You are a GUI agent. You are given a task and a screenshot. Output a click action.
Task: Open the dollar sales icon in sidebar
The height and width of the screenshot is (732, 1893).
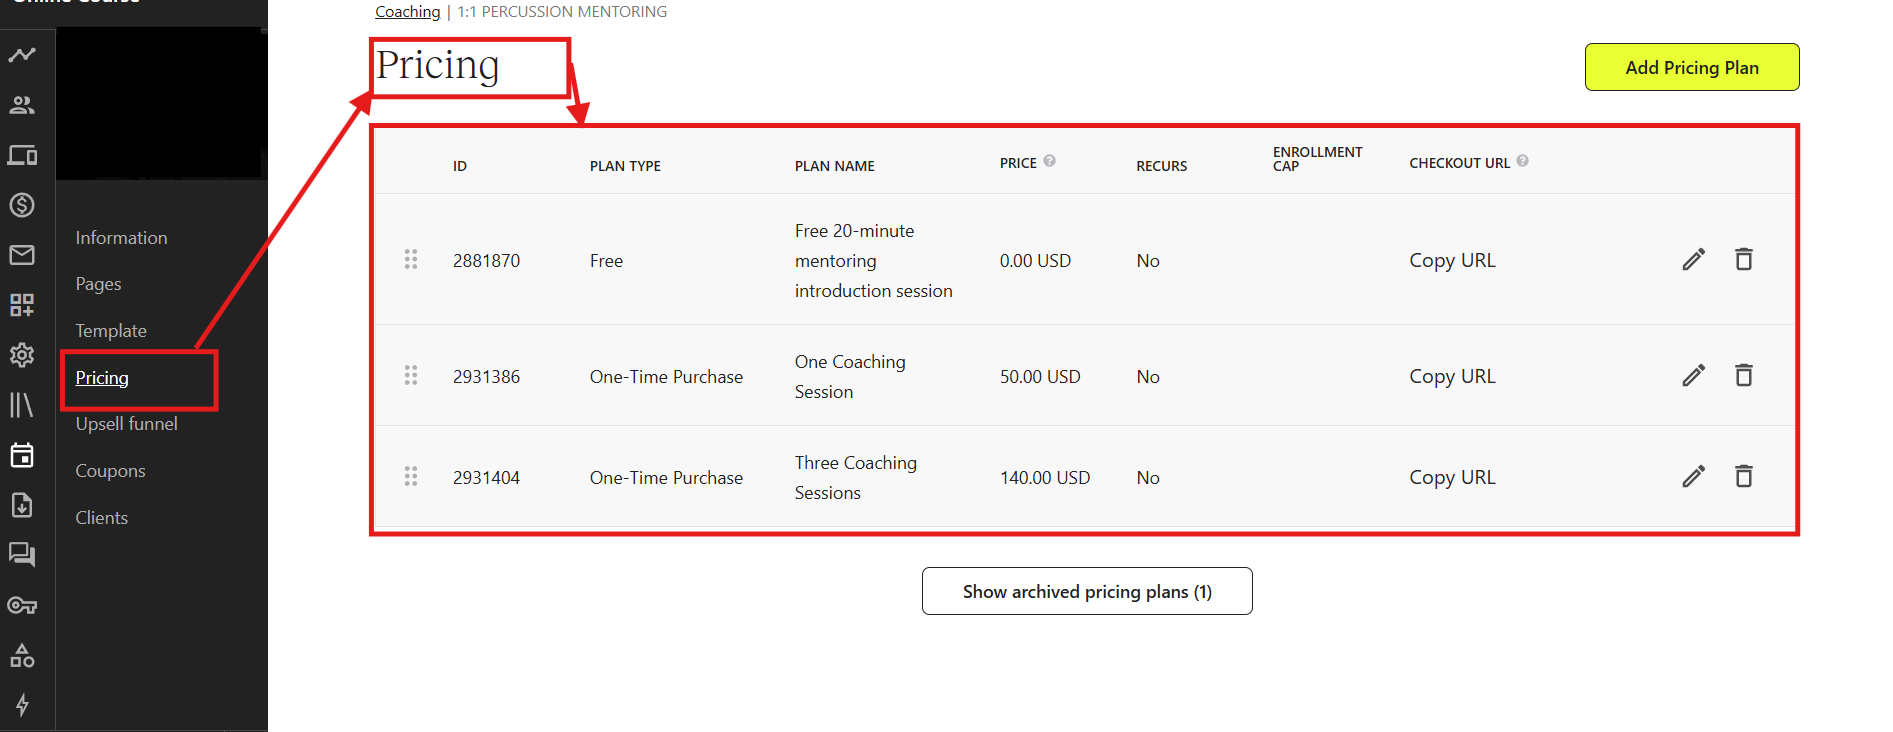click(22, 205)
